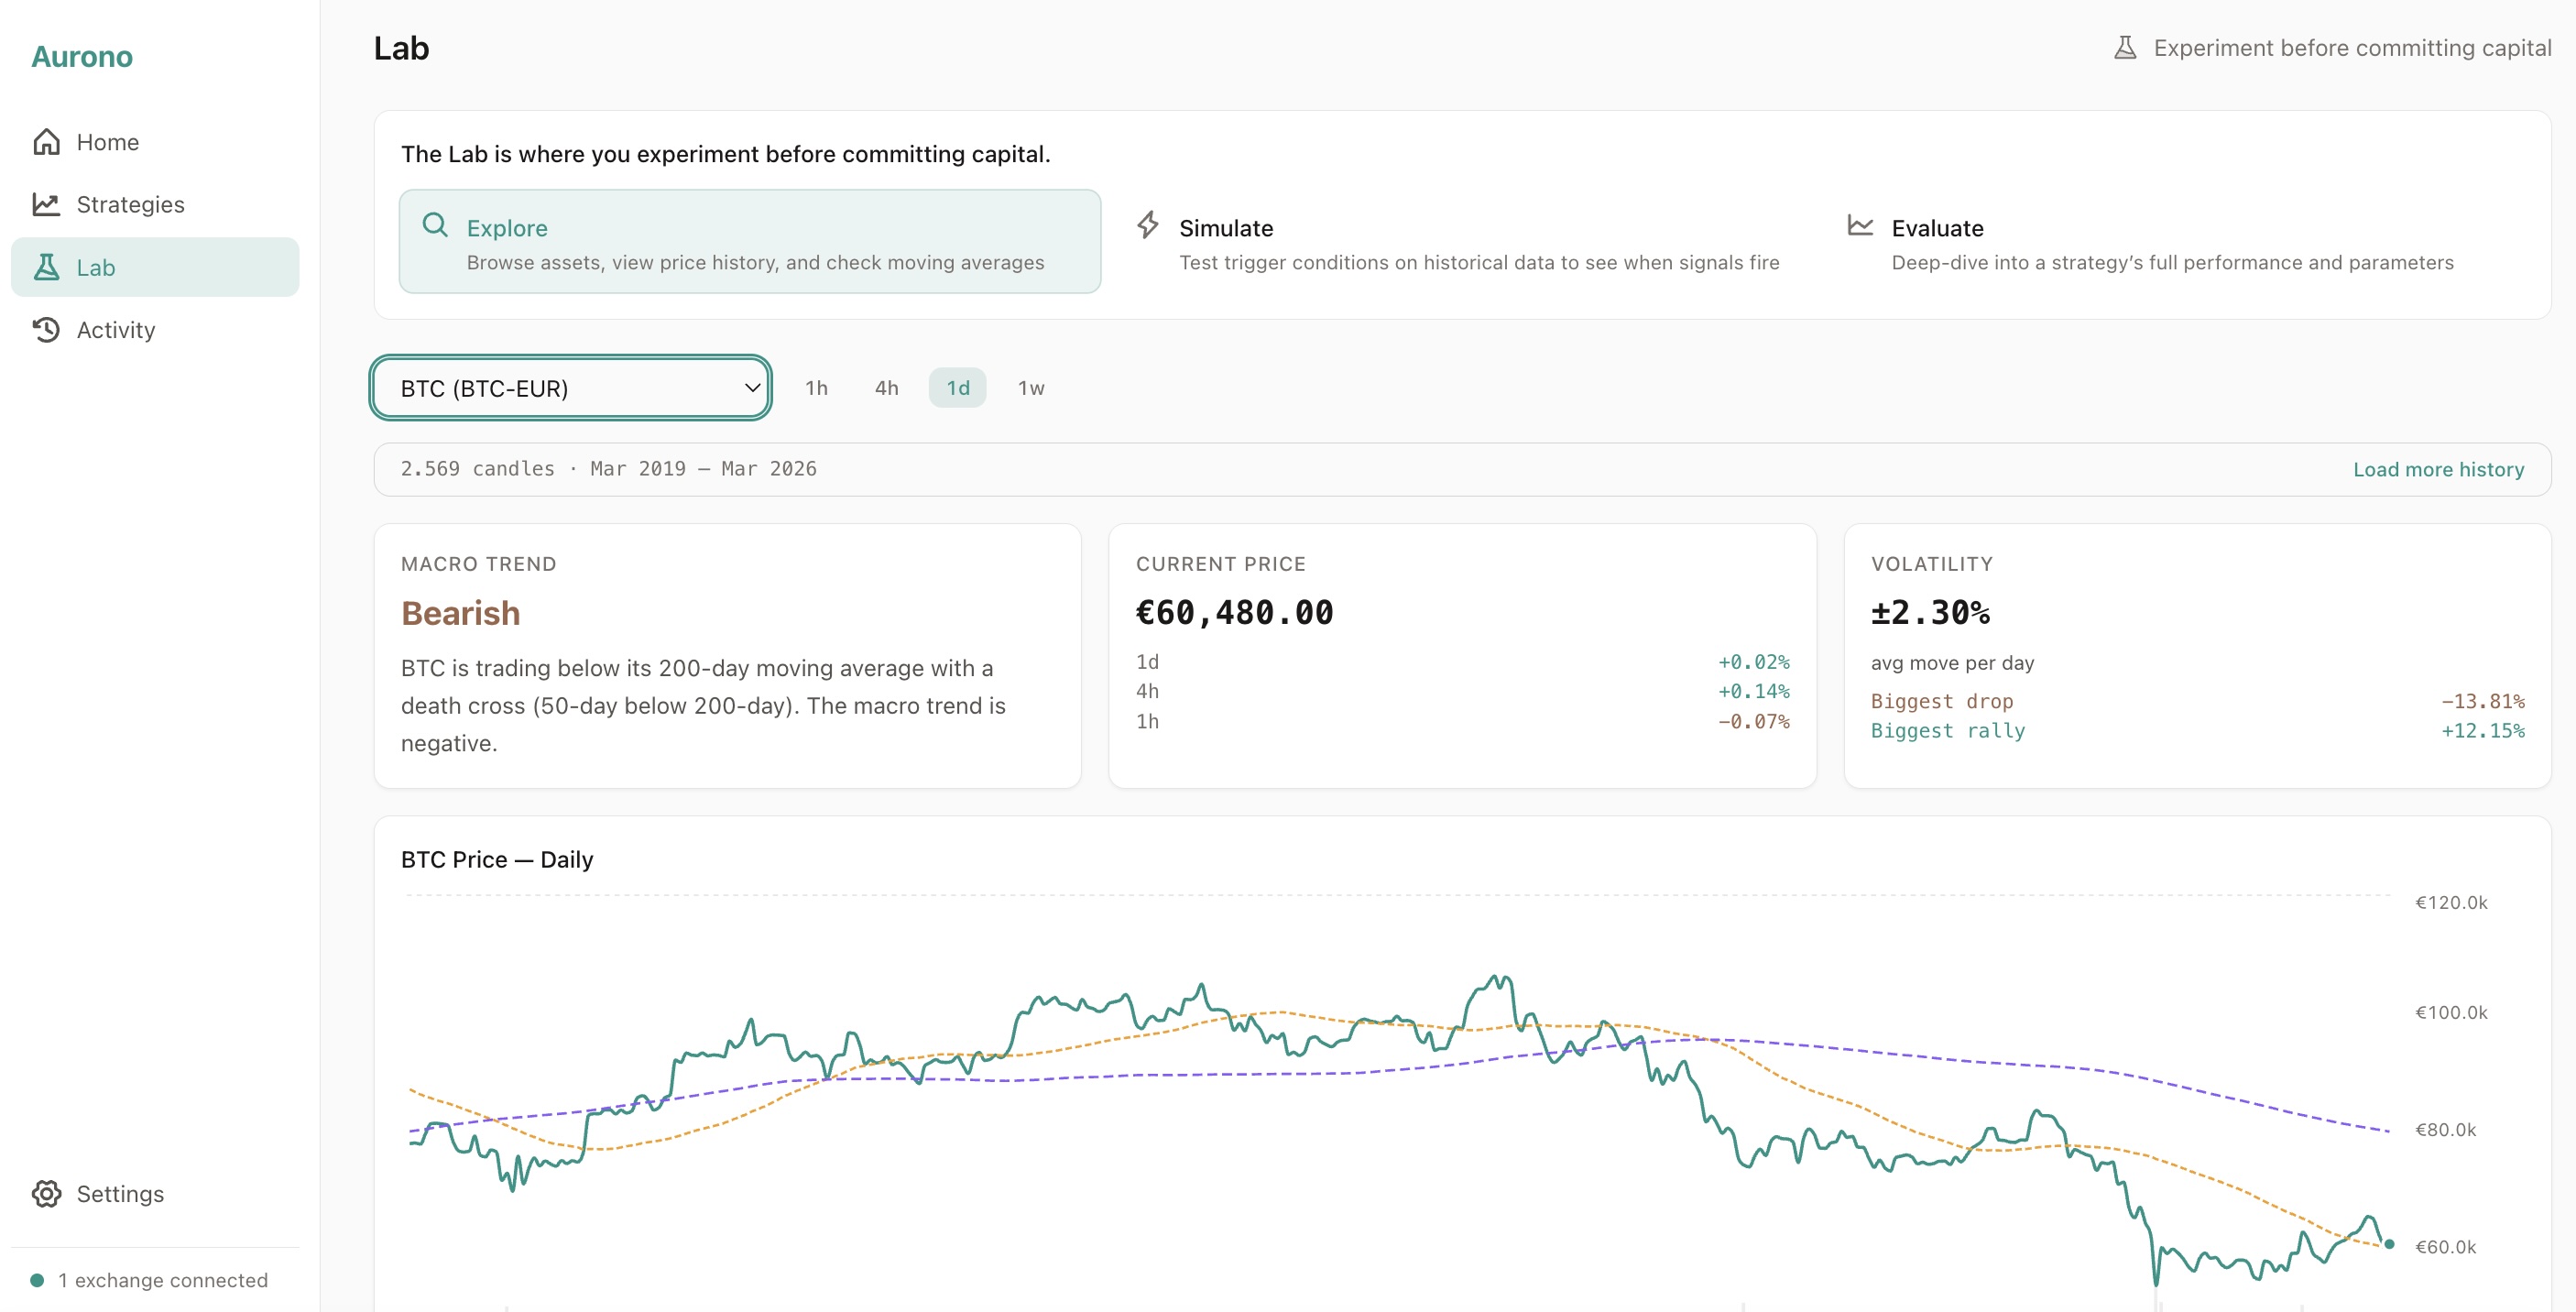
Task: Click the Evaluate chart icon
Action: [1860, 226]
